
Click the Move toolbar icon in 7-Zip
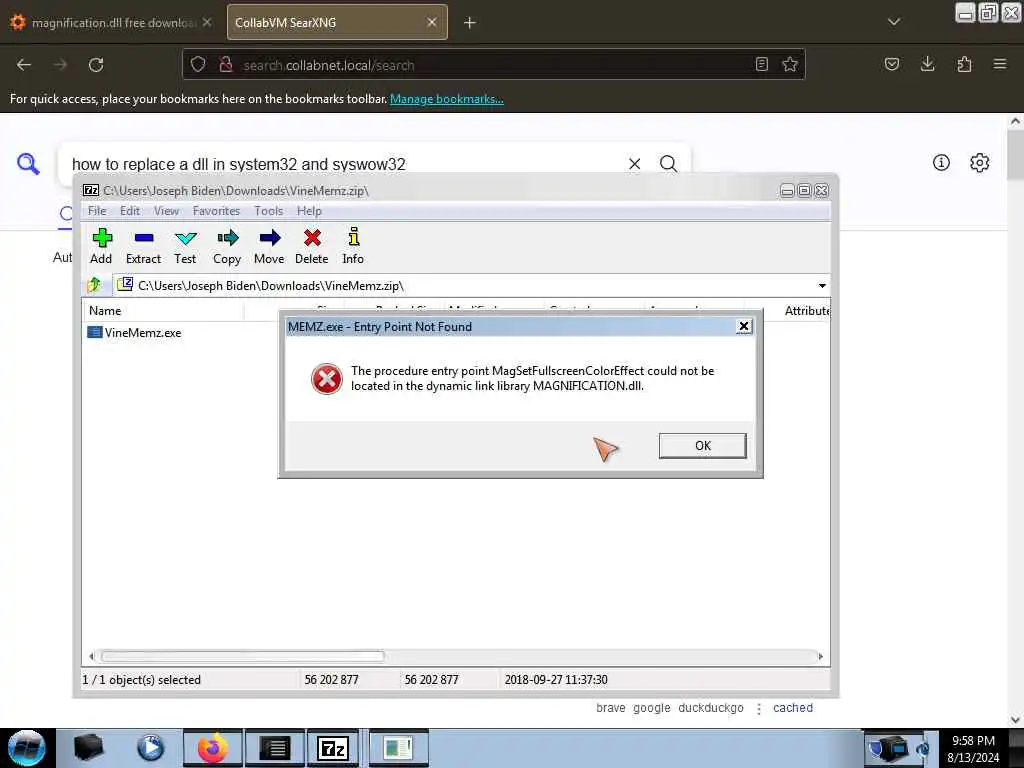269,238
